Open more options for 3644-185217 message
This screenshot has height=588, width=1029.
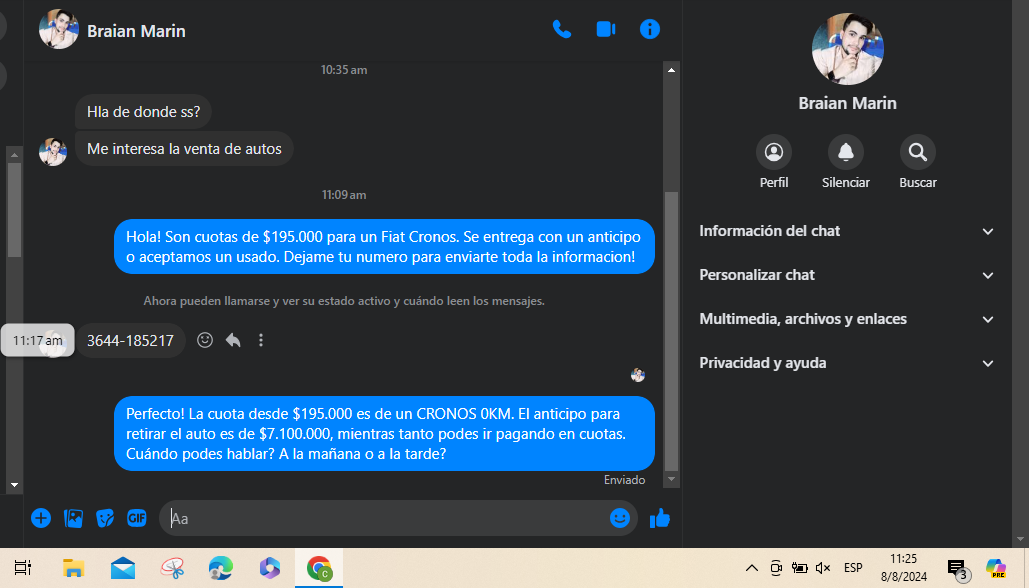(x=261, y=340)
